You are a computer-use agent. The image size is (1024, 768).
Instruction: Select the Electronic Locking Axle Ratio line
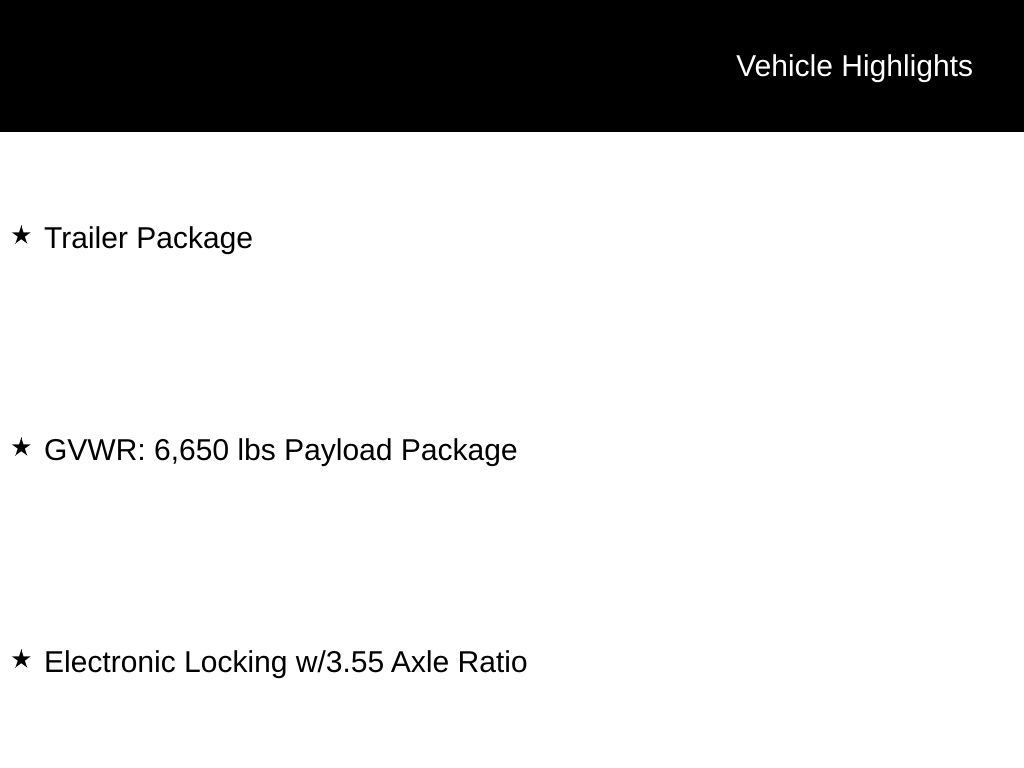coord(285,662)
